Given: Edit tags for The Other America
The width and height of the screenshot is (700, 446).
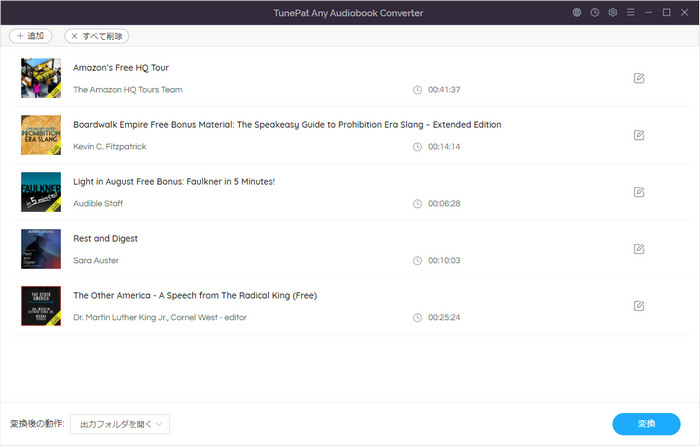Looking at the screenshot, I should tap(639, 306).
